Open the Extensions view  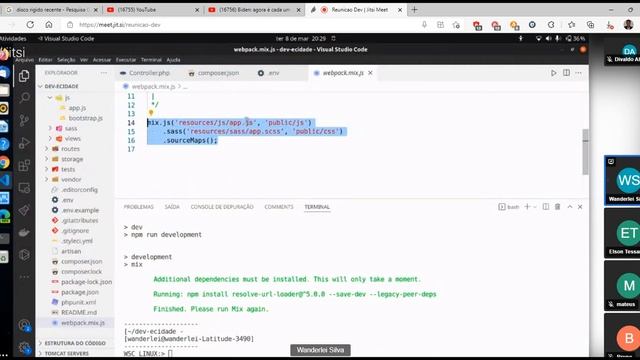click(24, 165)
